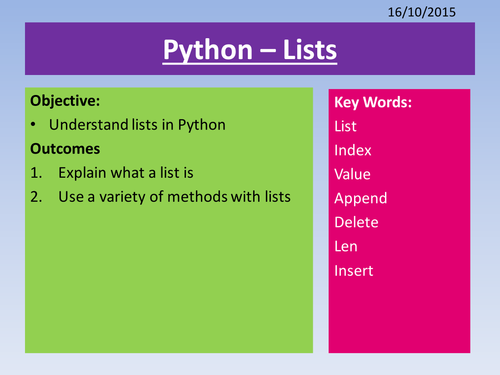Click the number 2. list marker
This screenshot has width=500, height=375.
click(36, 197)
